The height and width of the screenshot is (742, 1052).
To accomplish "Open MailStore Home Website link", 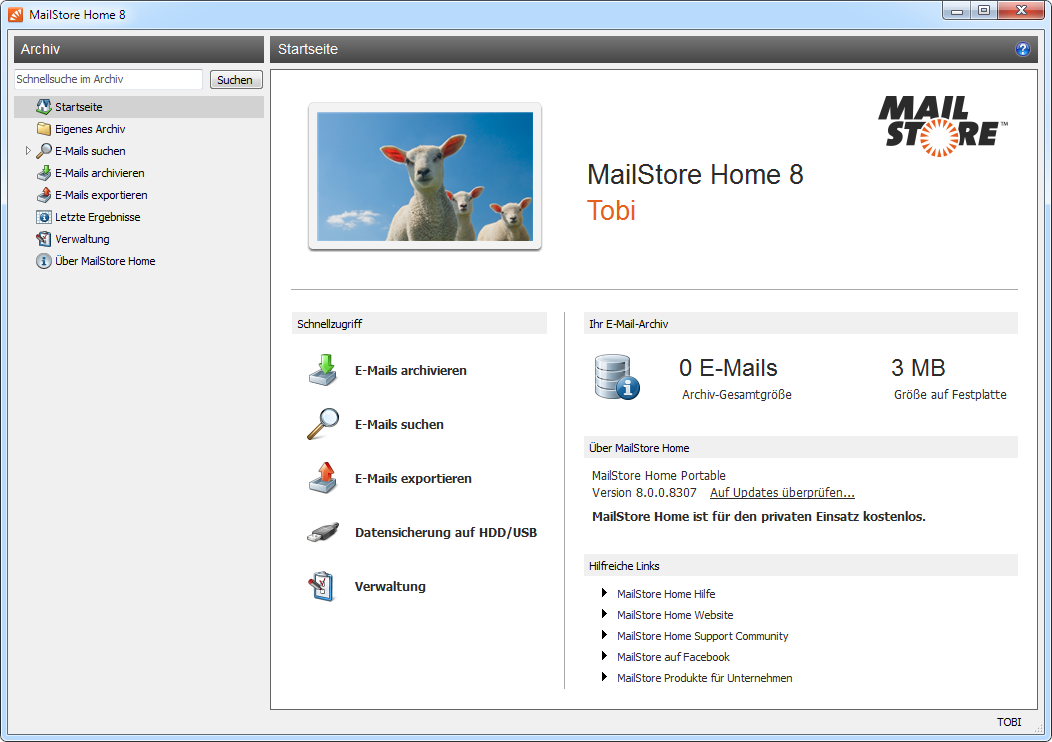I will [x=675, y=615].
